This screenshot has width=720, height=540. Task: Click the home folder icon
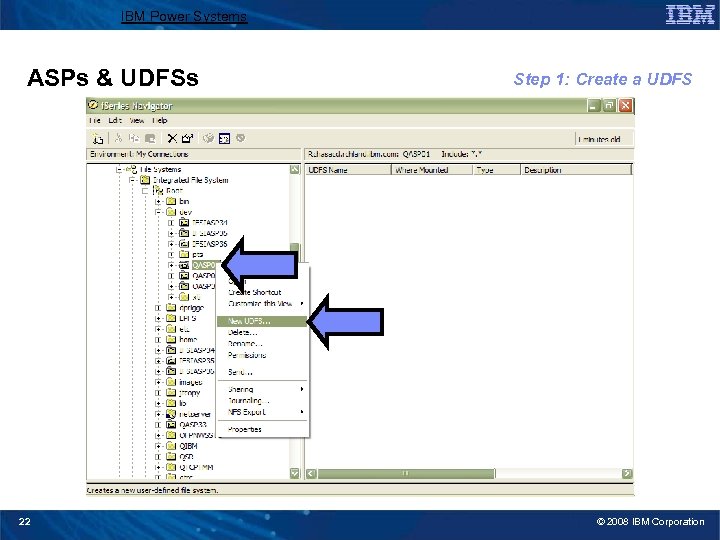[171, 339]
